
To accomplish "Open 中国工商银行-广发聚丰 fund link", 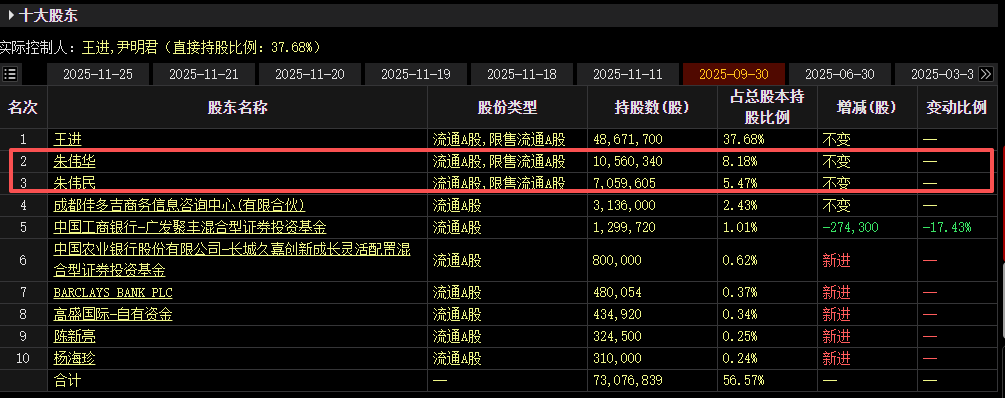I will click(x=190, y=227).
